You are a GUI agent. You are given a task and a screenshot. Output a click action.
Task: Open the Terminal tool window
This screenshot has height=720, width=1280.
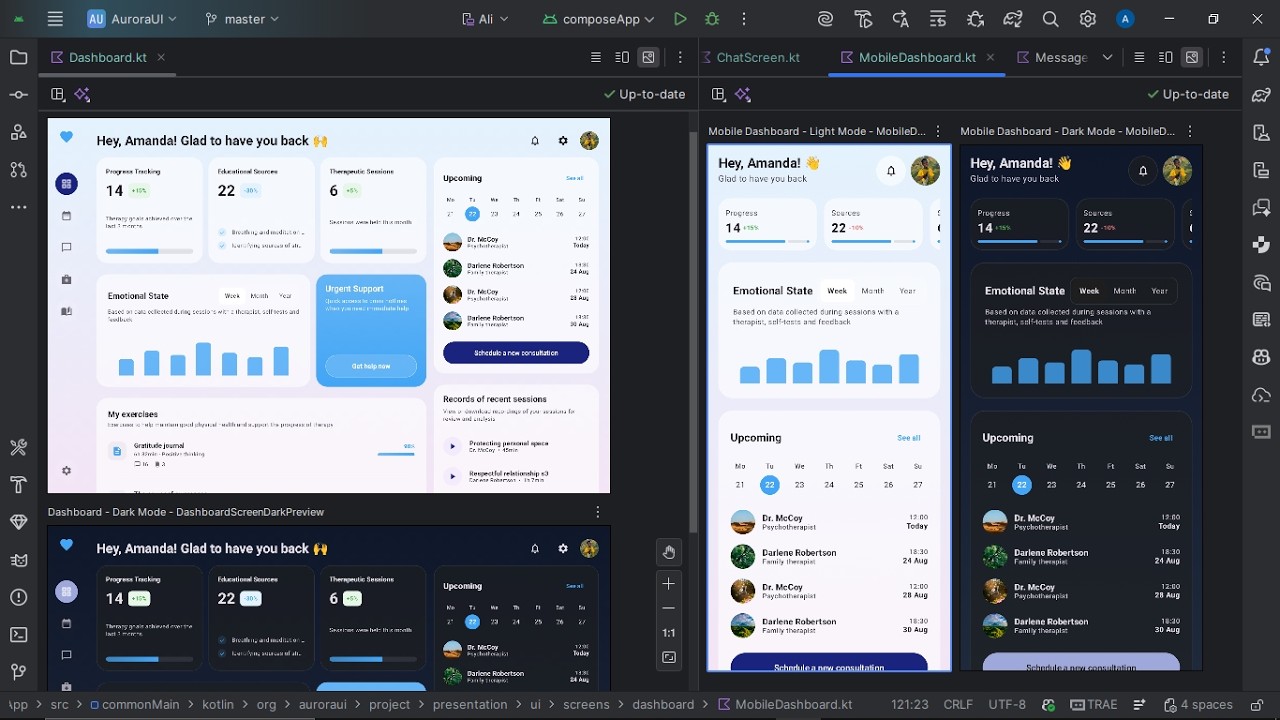18,635
